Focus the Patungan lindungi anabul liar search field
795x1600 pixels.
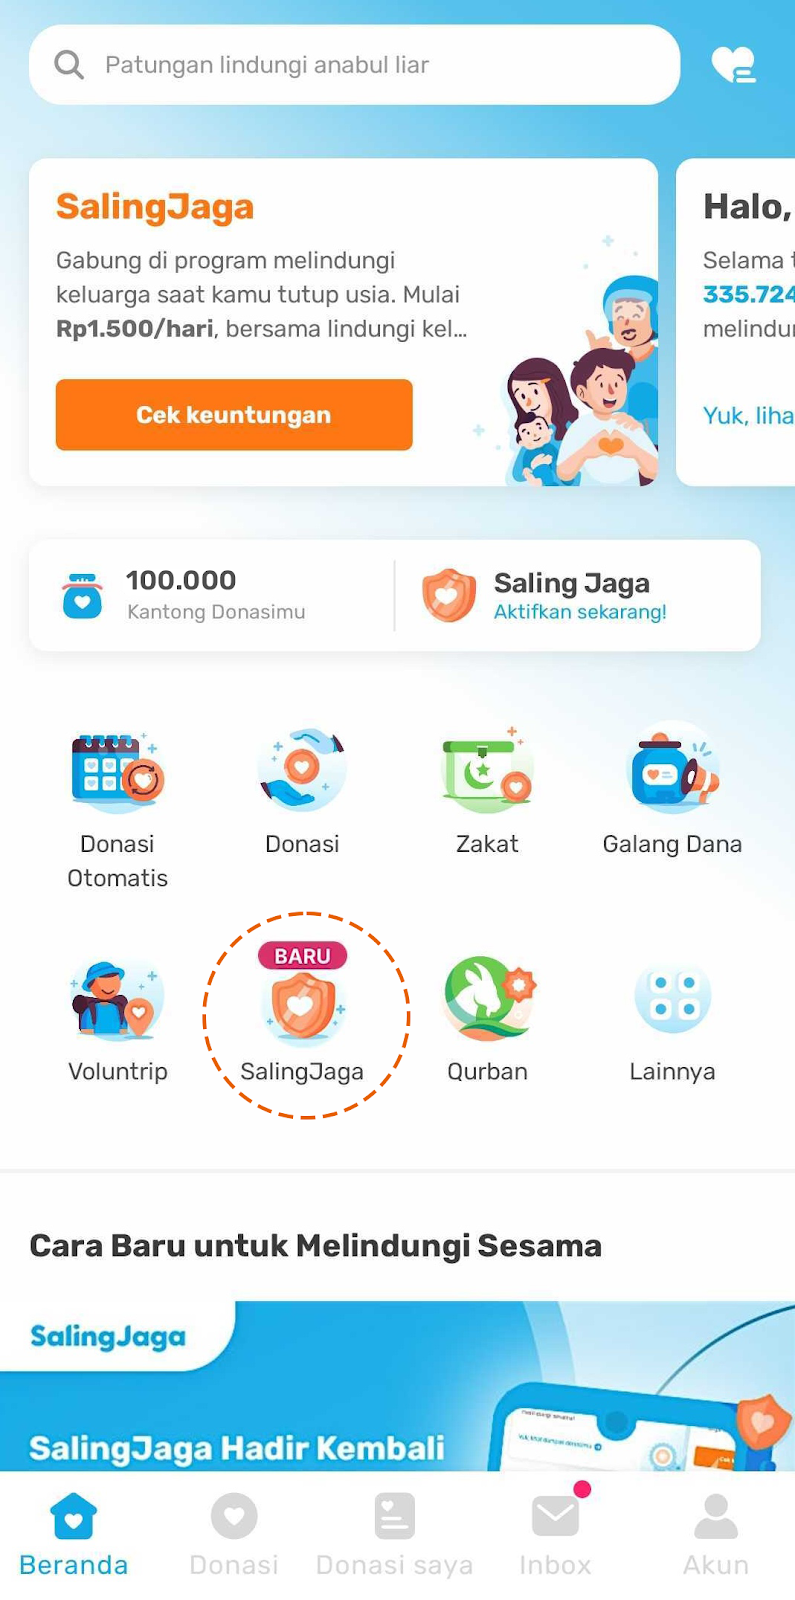coord(355,65)
